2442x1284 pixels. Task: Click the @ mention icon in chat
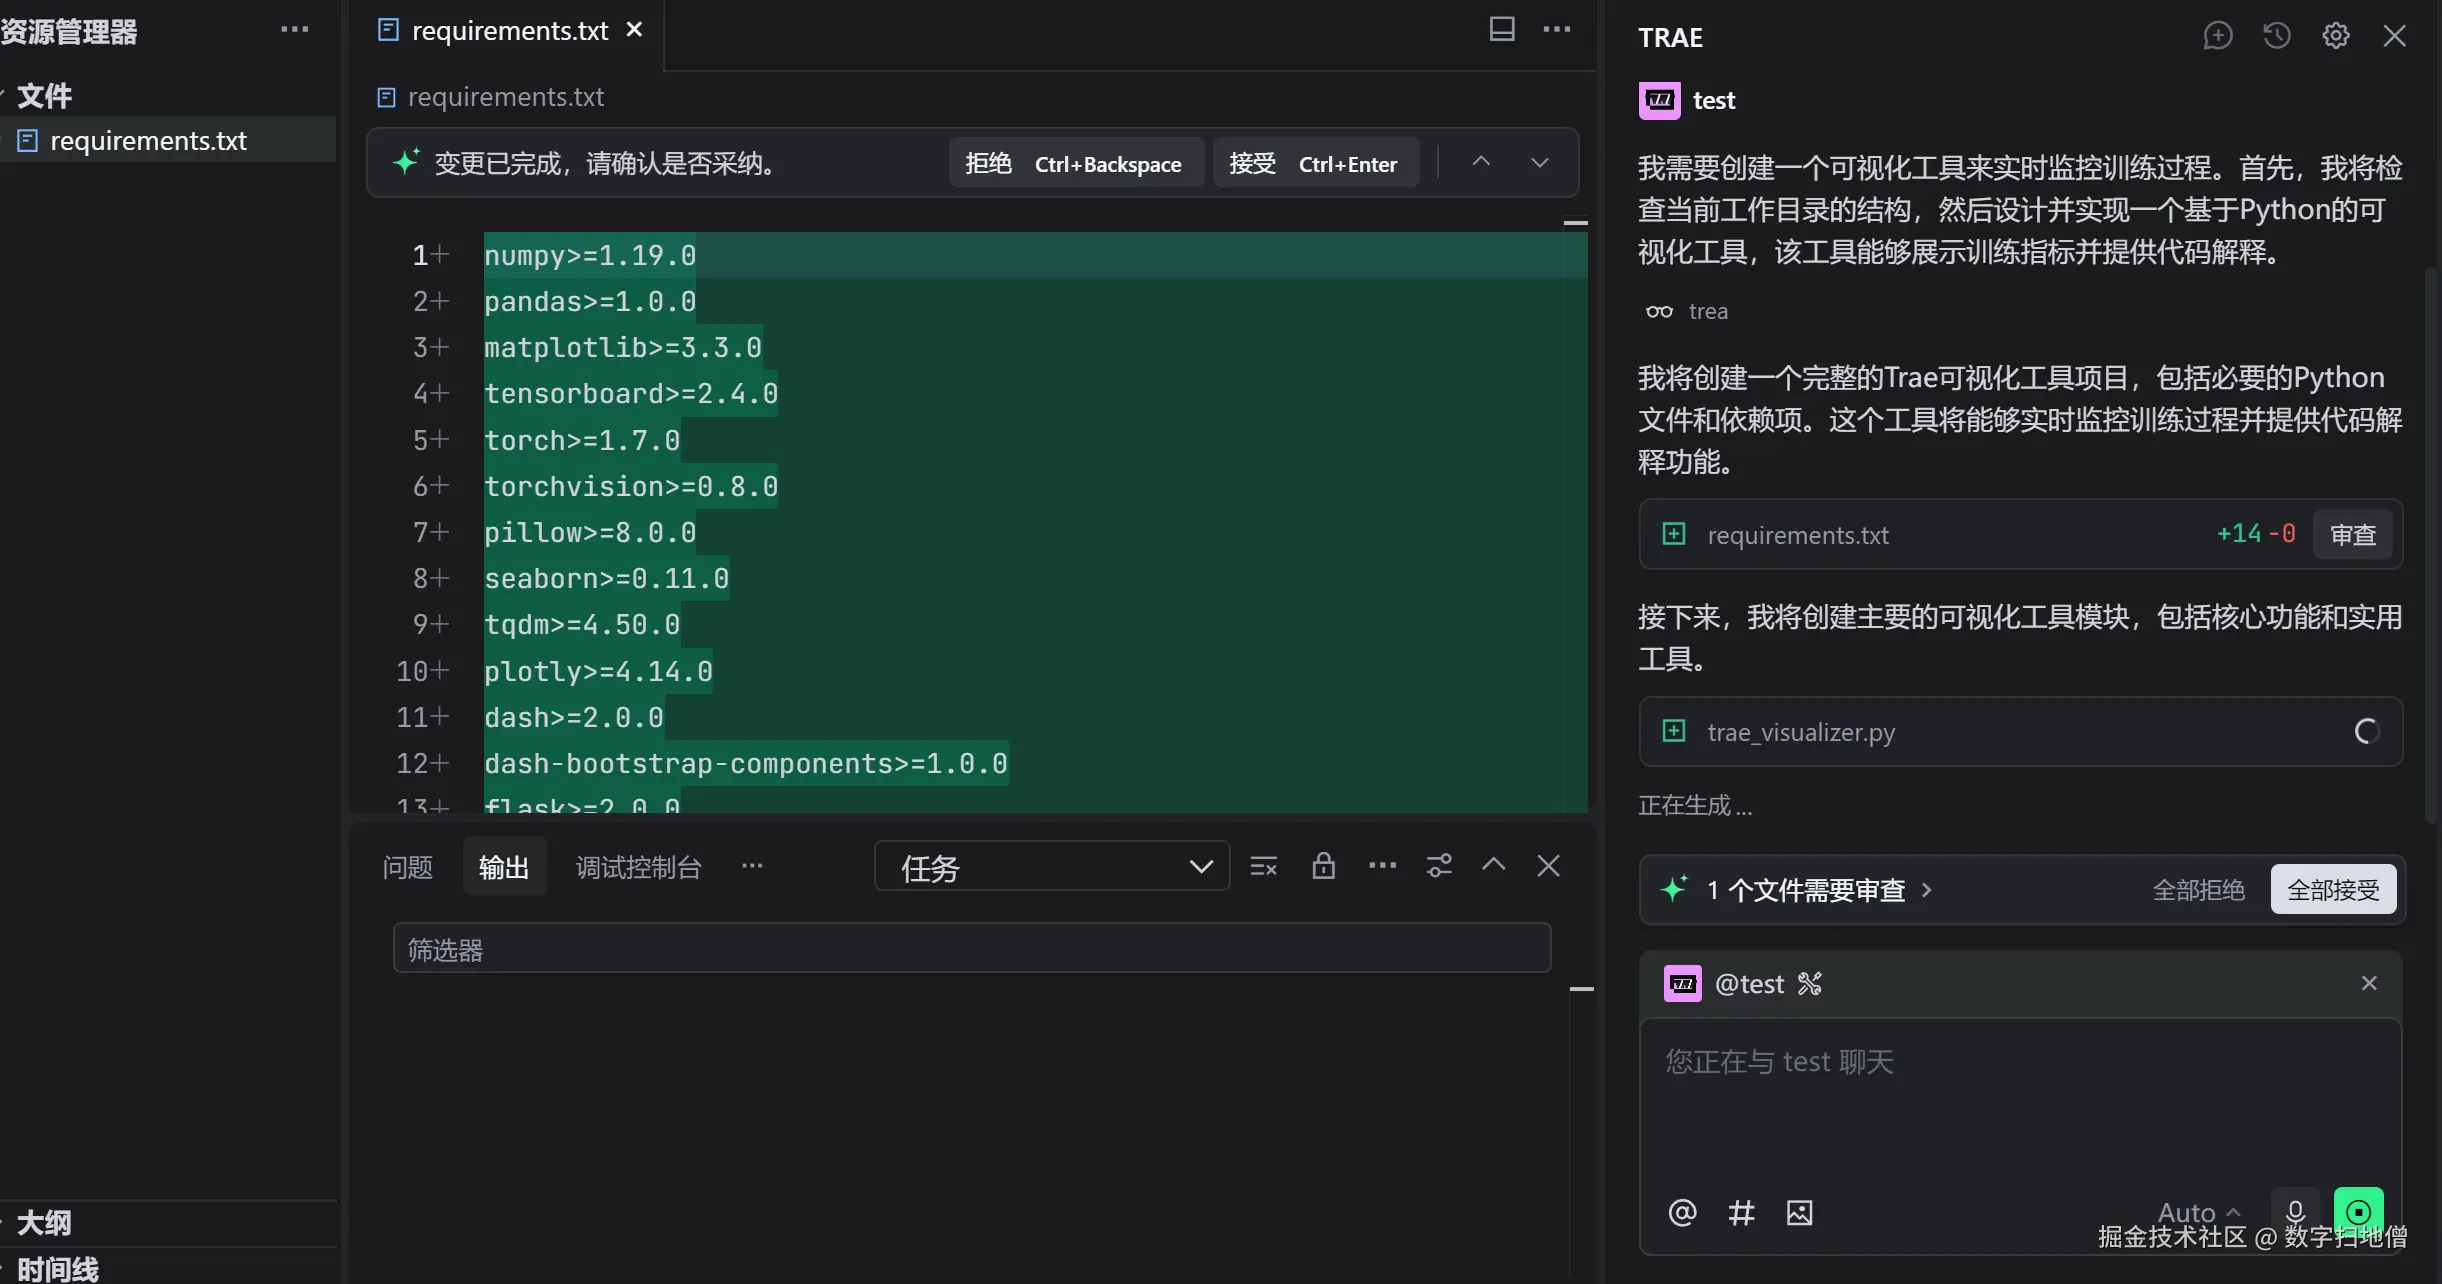point(1682,1212)
